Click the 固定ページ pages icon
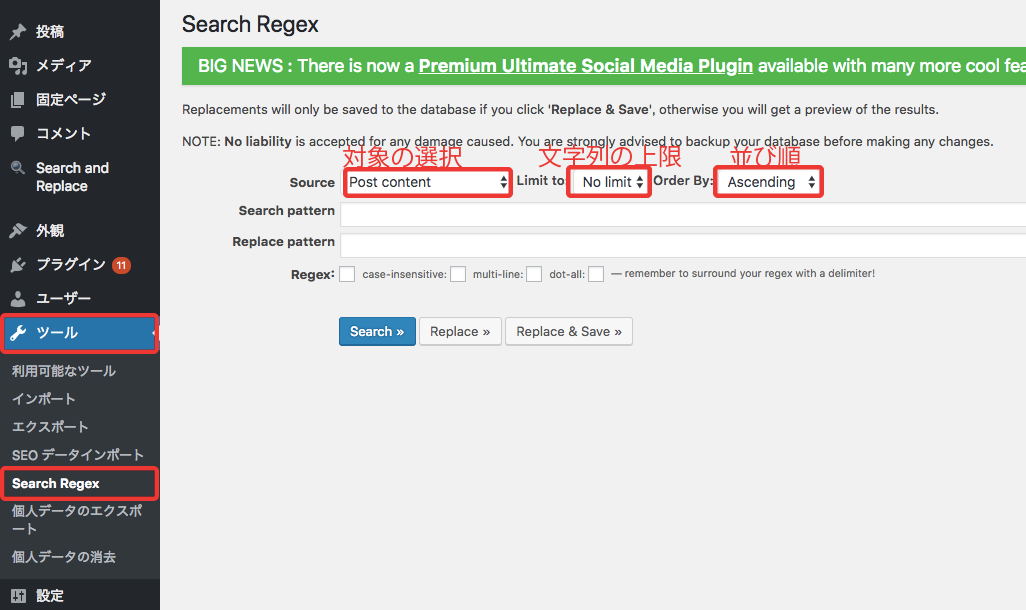Screen dimensions: 1026x610 tap(18, 100)
